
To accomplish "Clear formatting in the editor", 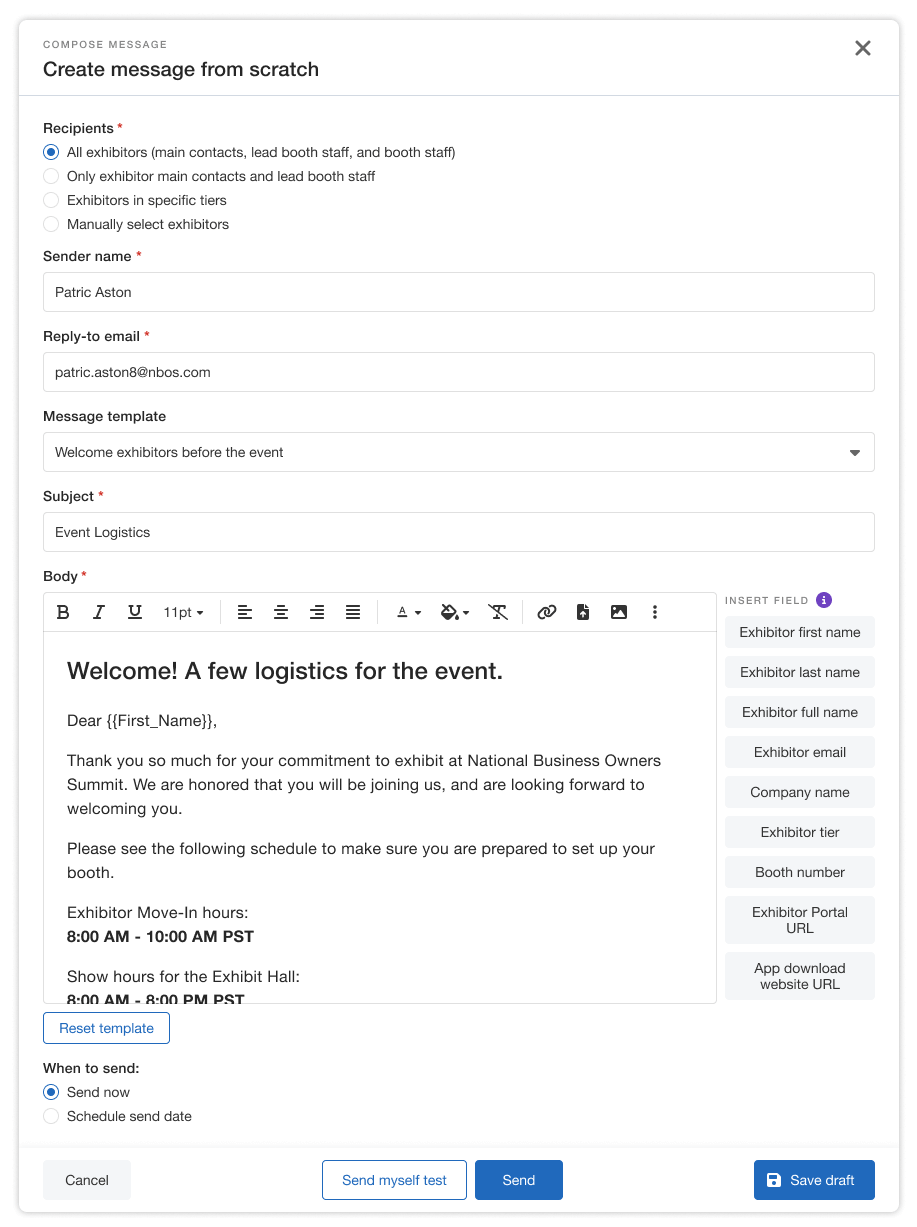I will pos(498,612).
